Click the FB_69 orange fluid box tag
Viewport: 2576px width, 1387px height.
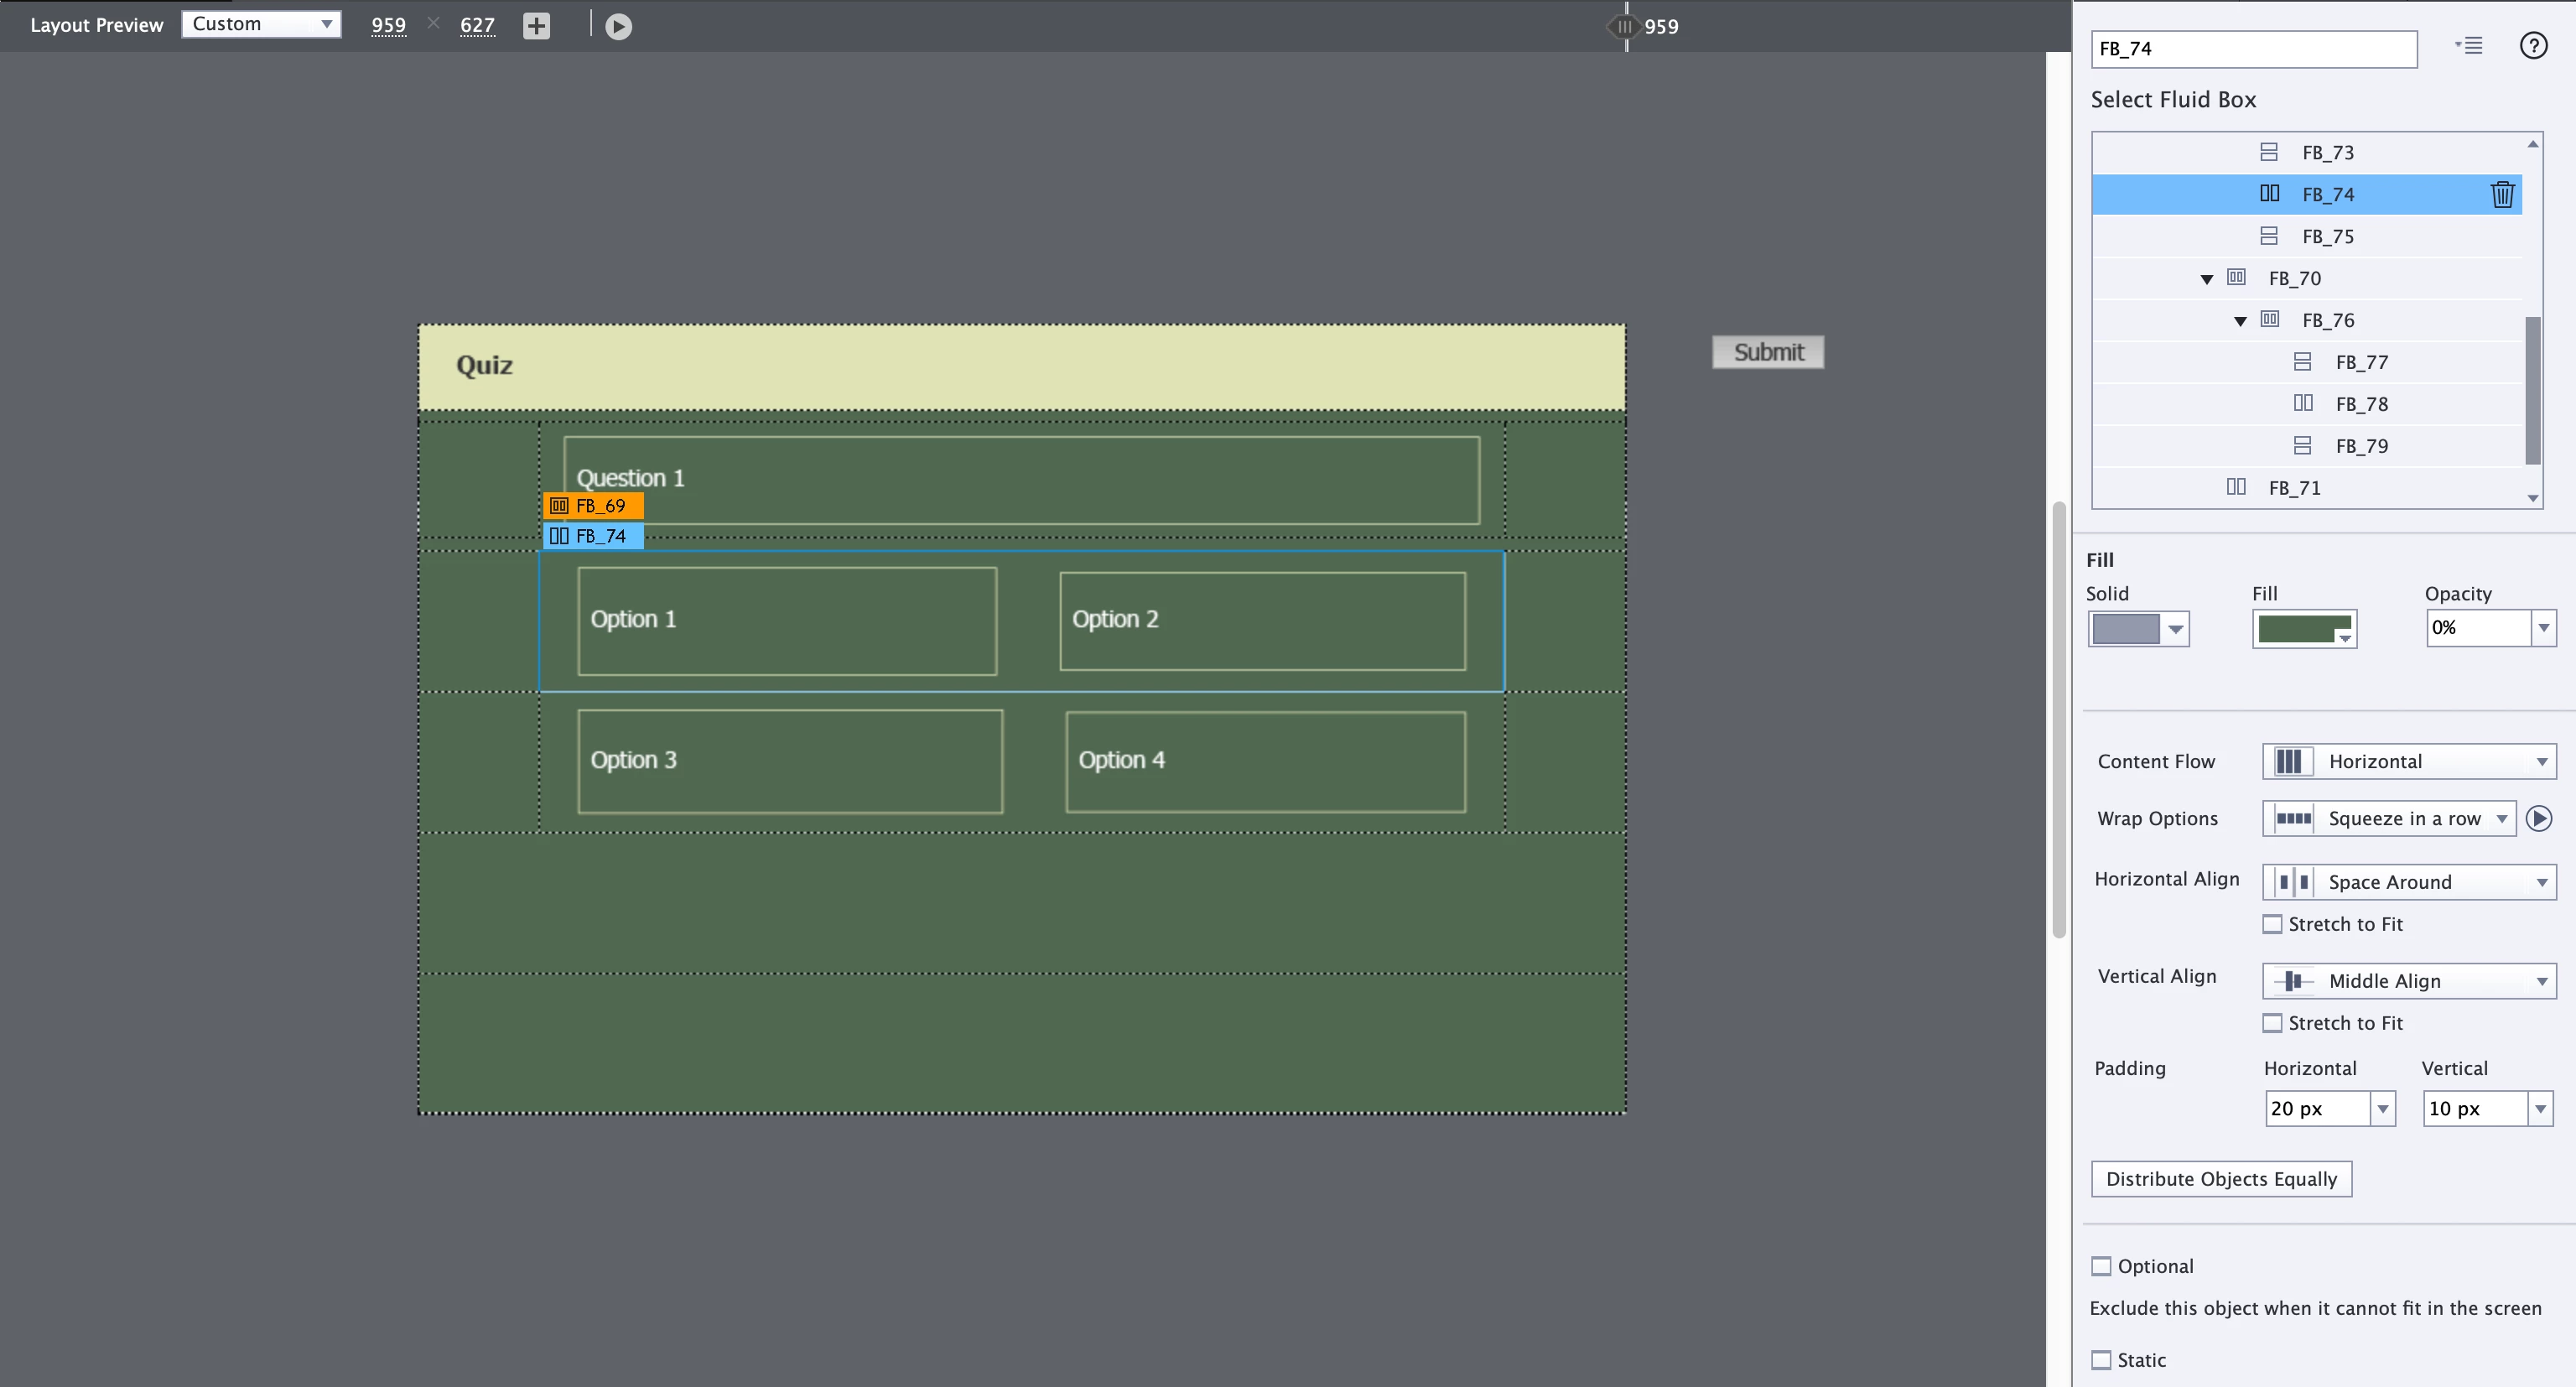tap(593, 506)
